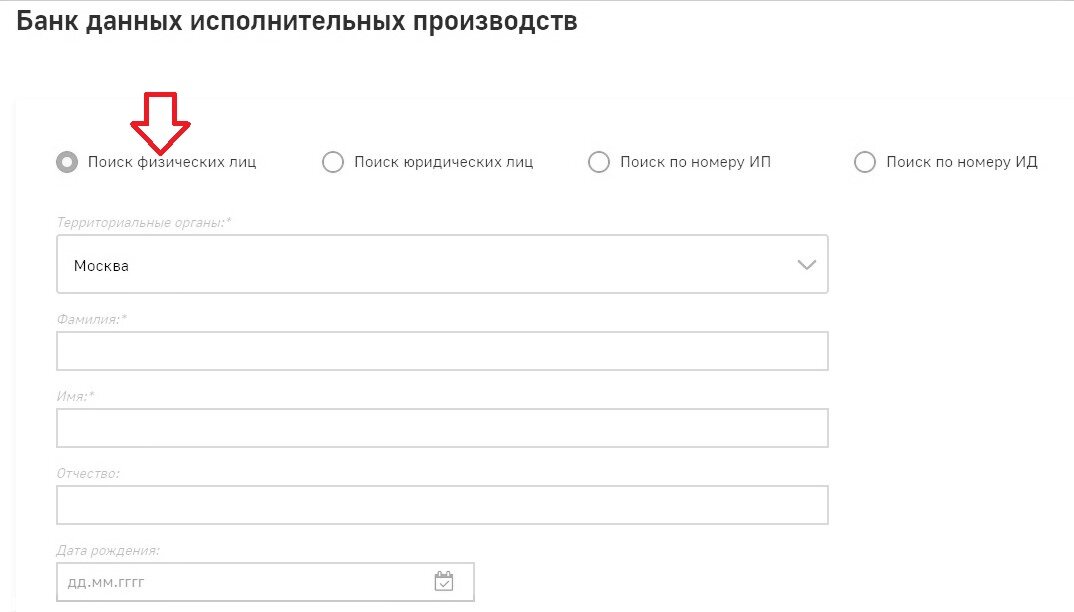Click the 'Поиск по номеру ИП' label text
The height and width of the screenshot is (612, 1074).
click(x=695, y=162)
